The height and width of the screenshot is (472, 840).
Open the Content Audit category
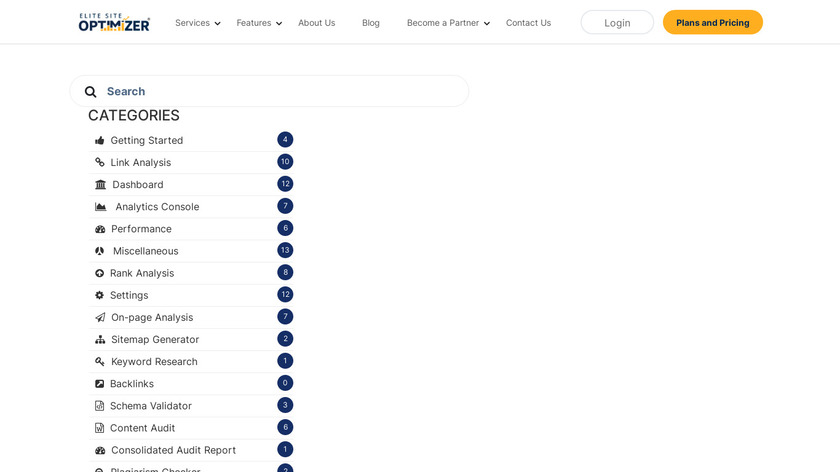click(142, 428)
